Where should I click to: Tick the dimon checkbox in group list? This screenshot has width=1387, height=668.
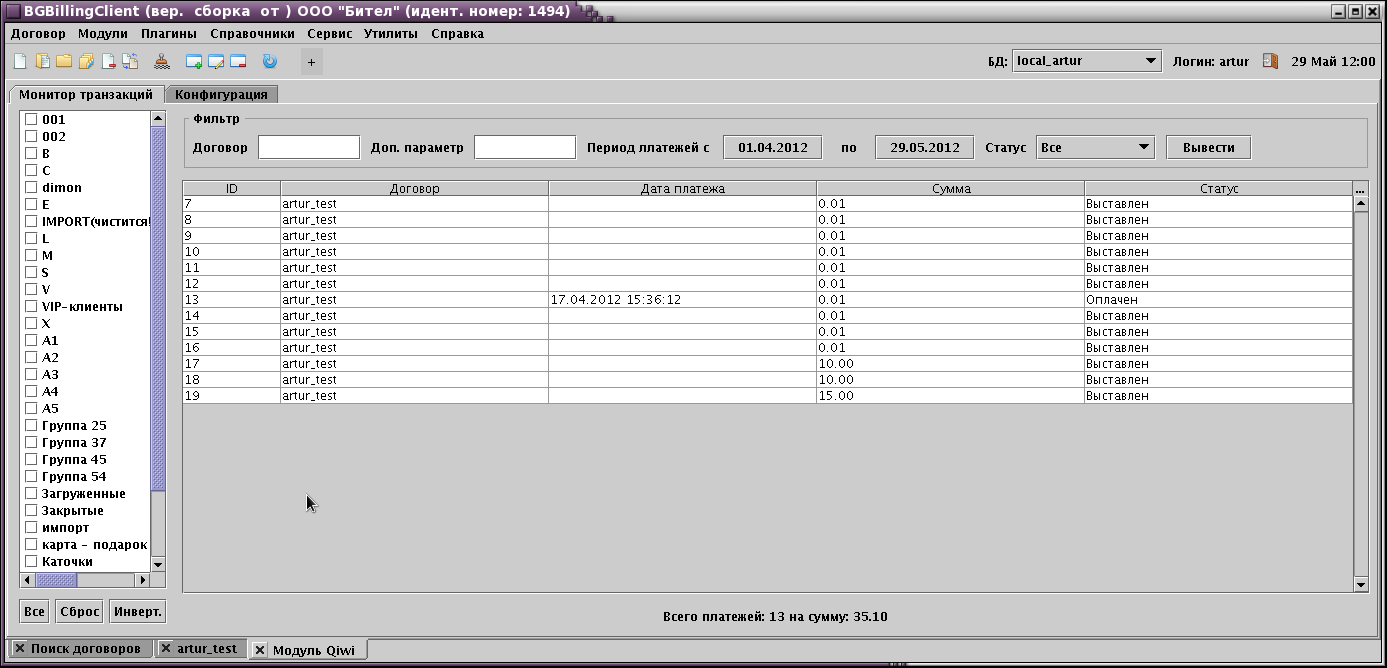[x=31, y=188]
